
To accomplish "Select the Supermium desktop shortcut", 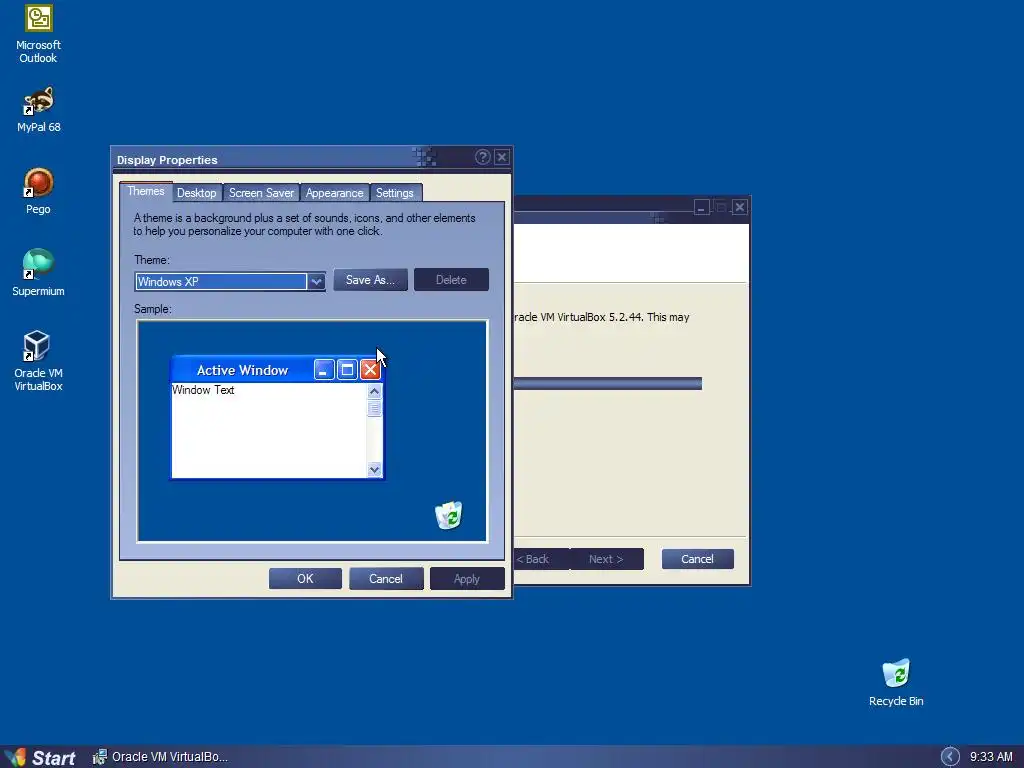I will (39, 272).
